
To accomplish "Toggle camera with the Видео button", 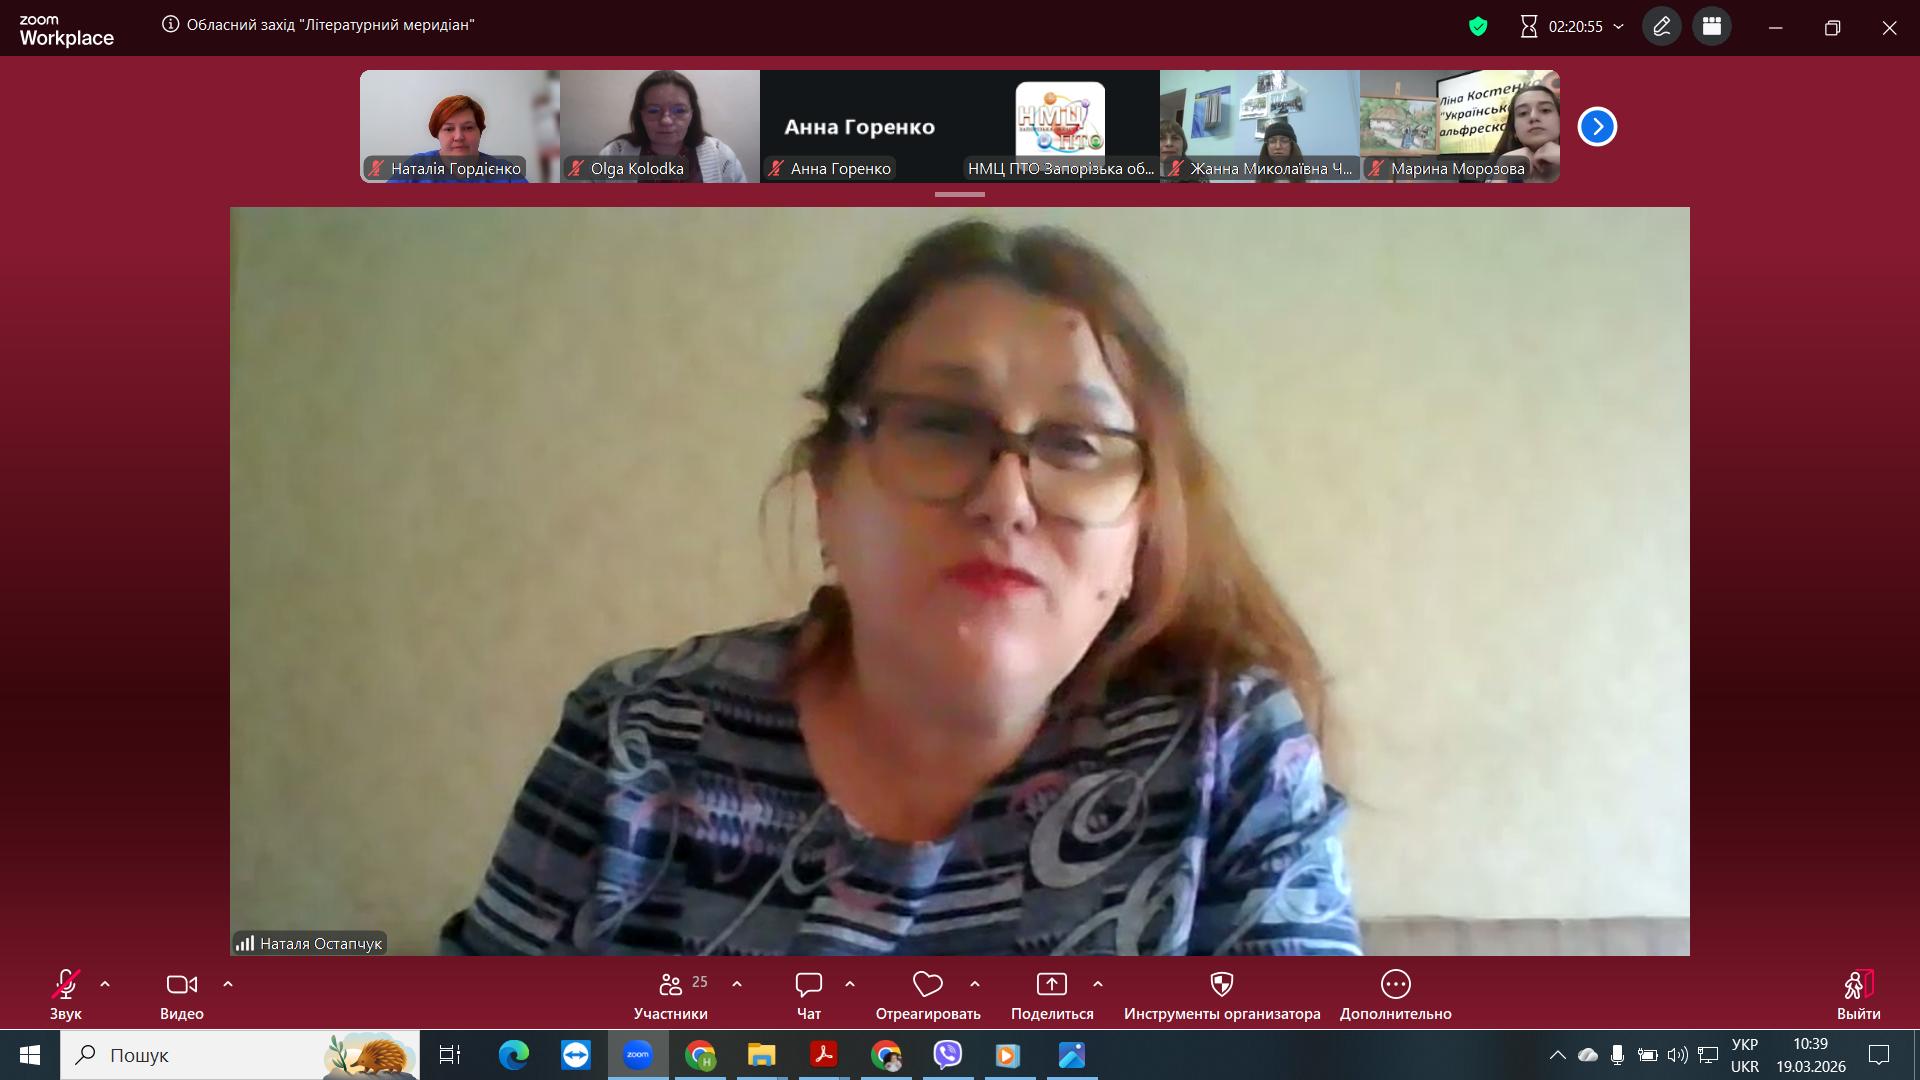I will pos(181,985).
